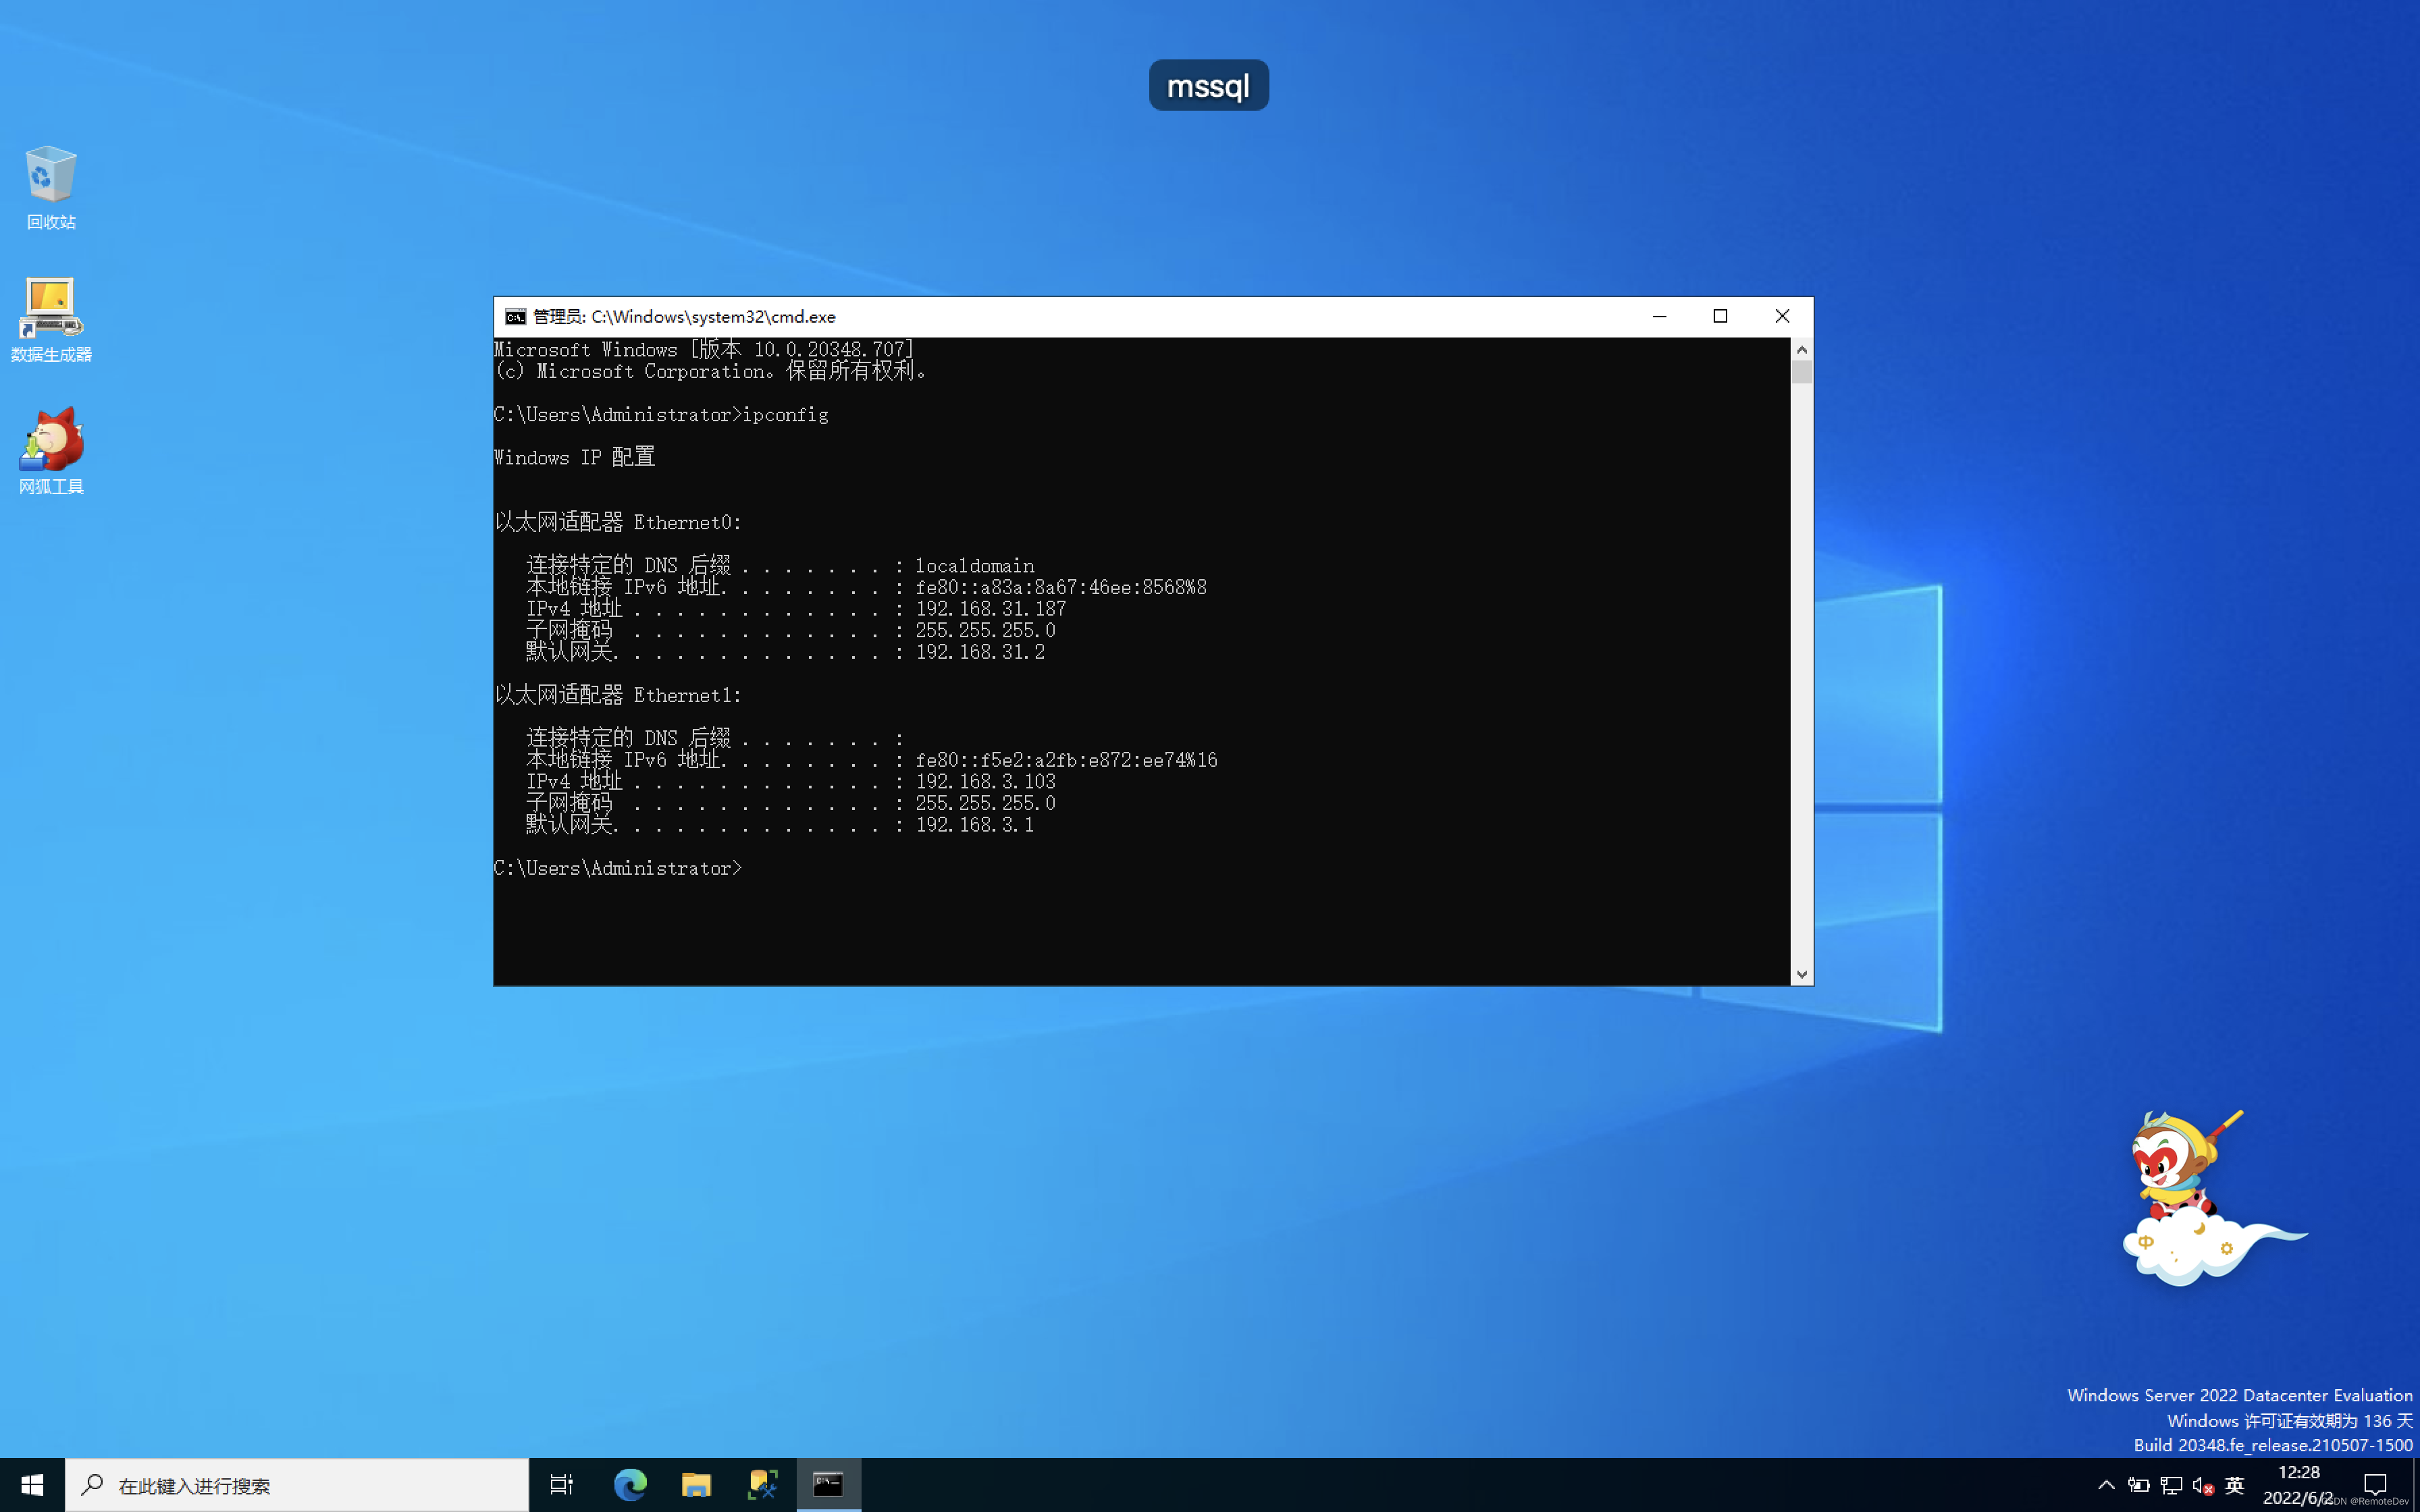
Task: Click the muted volume tray icon
Action: [2203, 1485]
